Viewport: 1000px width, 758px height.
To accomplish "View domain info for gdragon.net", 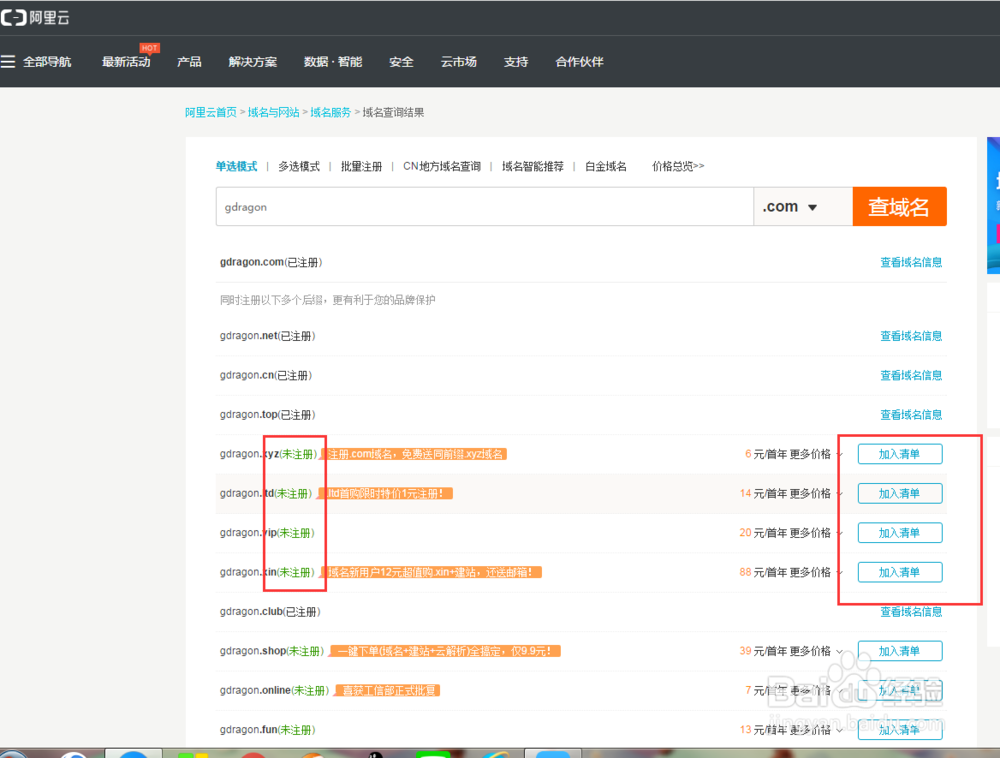I will point(911,336).
